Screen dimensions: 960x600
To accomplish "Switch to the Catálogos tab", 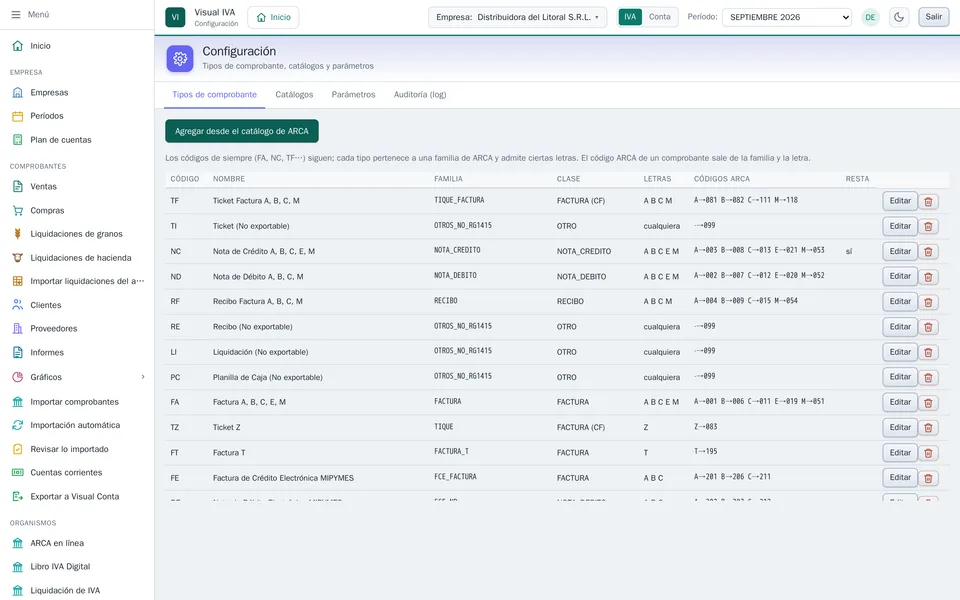I will click(294, 95).
